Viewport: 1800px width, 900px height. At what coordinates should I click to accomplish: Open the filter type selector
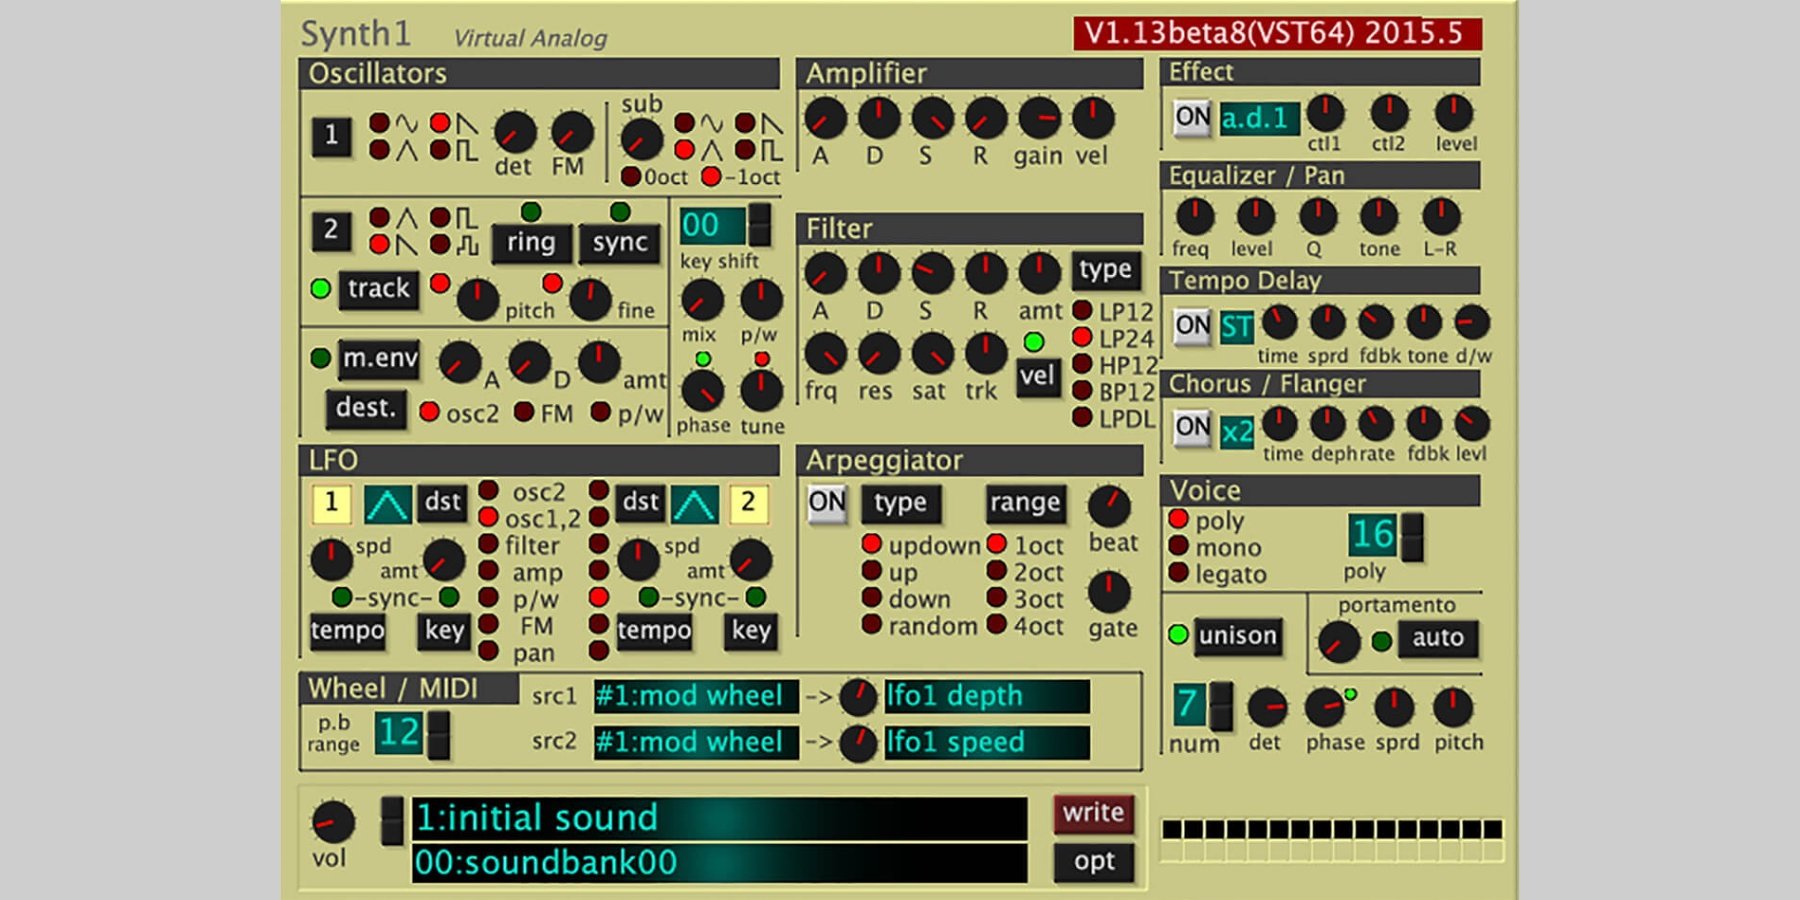tap(1106, 269)
